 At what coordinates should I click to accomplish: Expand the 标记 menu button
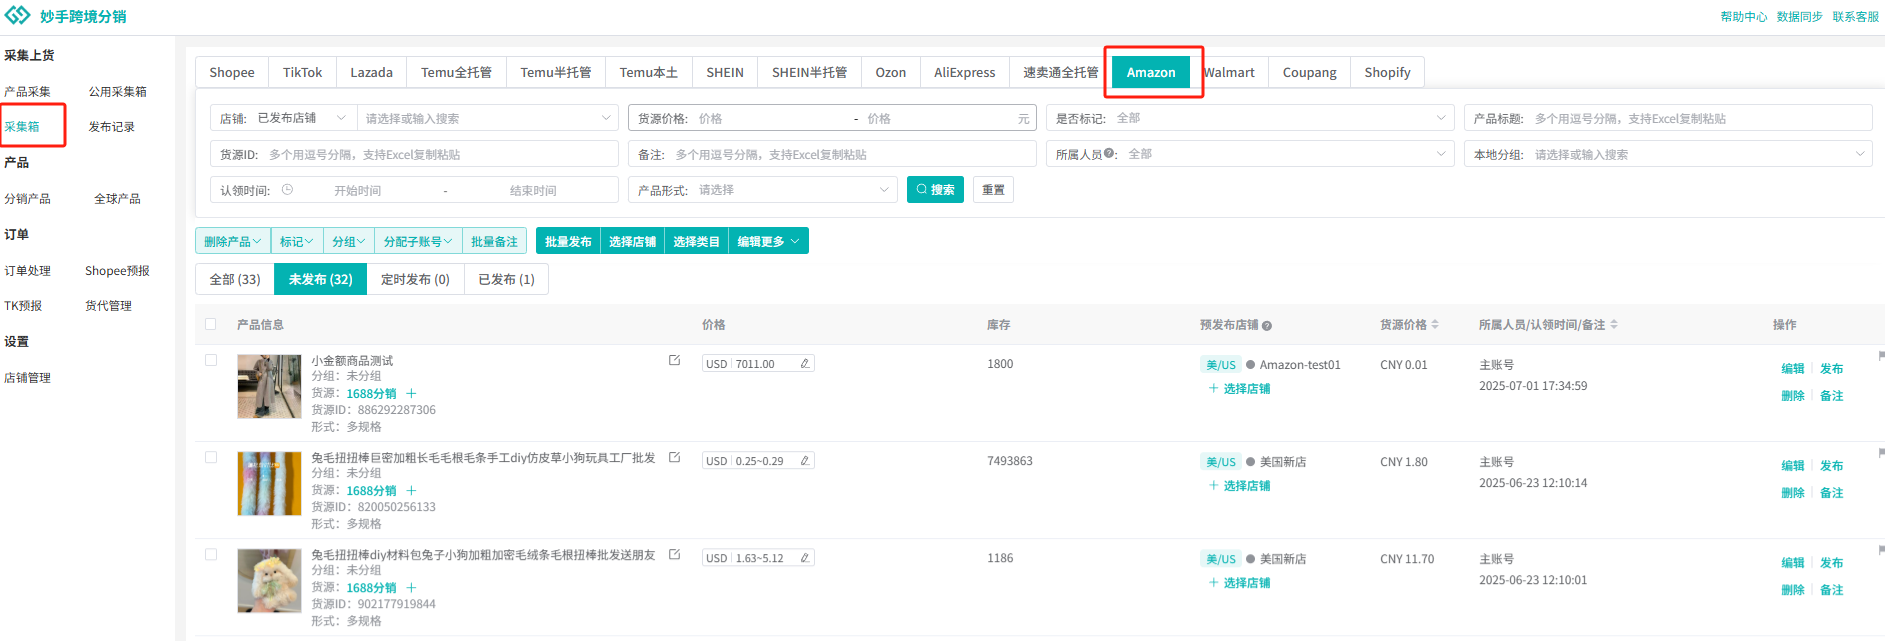coord(297,242)
